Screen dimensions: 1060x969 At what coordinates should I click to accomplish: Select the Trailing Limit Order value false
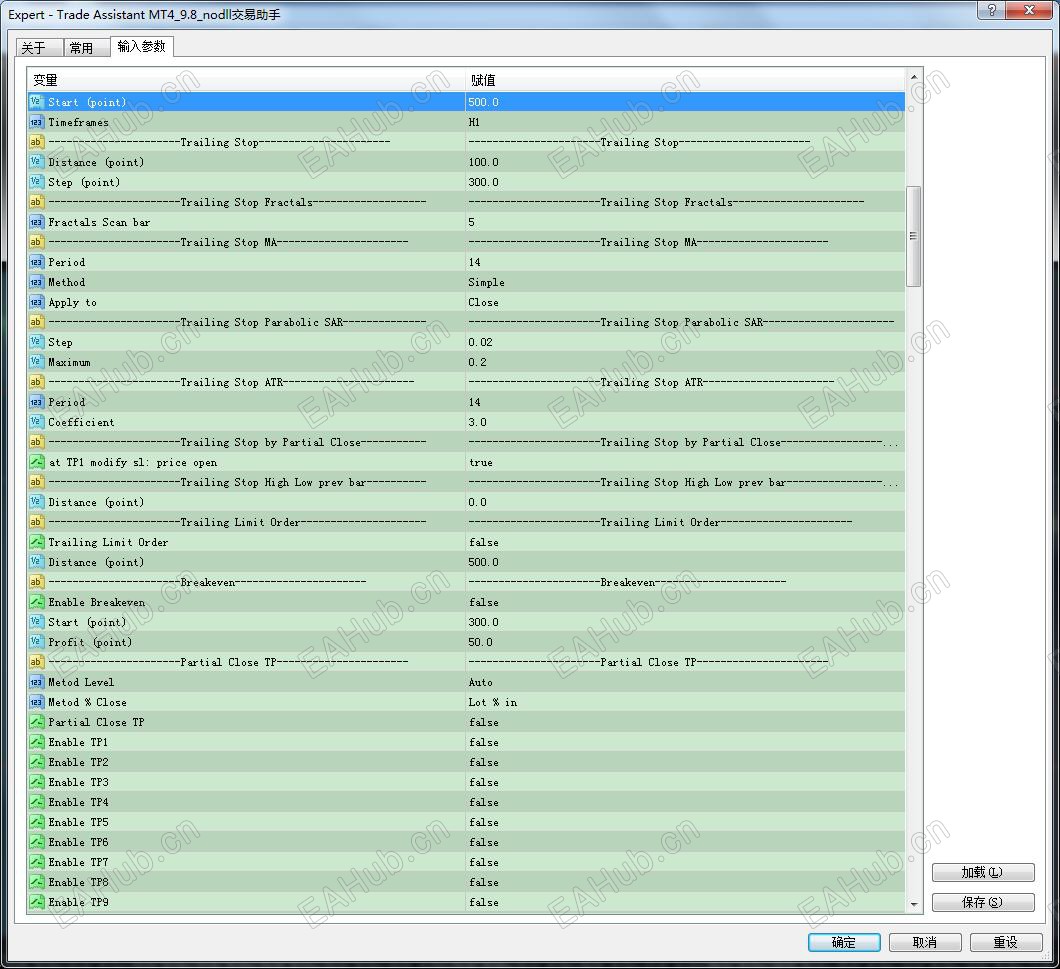[x=483, y=542]
